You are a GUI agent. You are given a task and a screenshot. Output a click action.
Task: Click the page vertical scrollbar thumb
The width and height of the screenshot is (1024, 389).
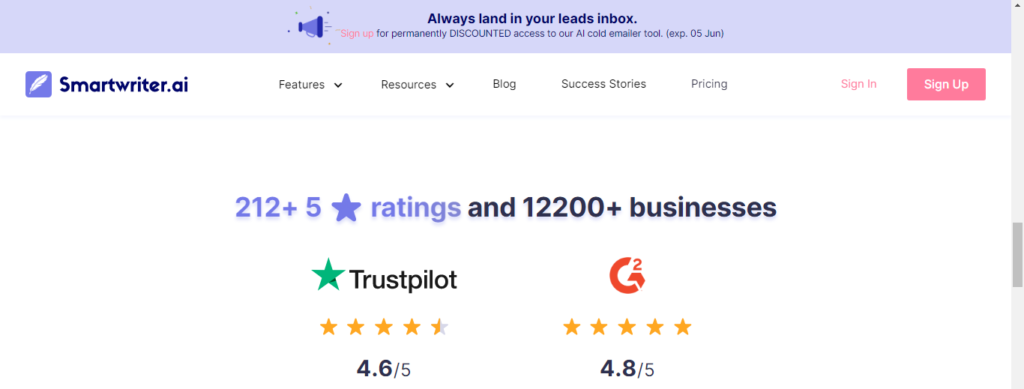pyautogui.click(x=1017, y=255)
